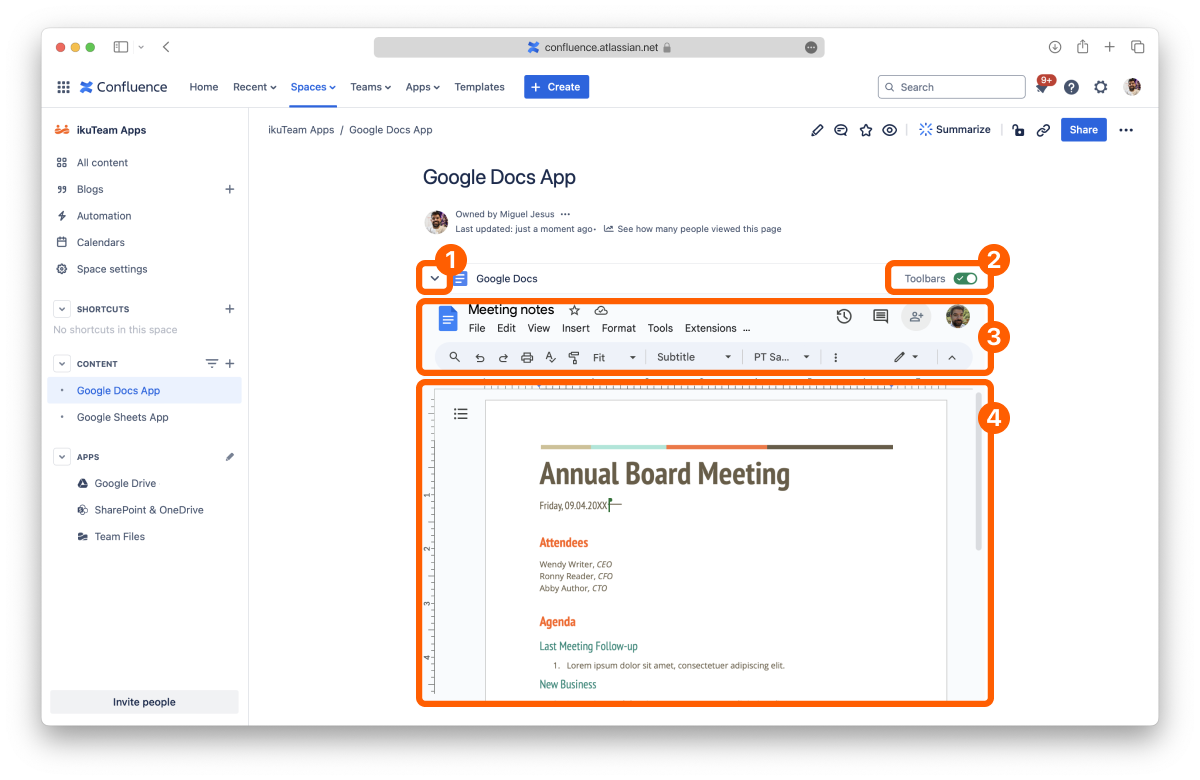Add a new blog with plus icon

(x=230, y=189)
